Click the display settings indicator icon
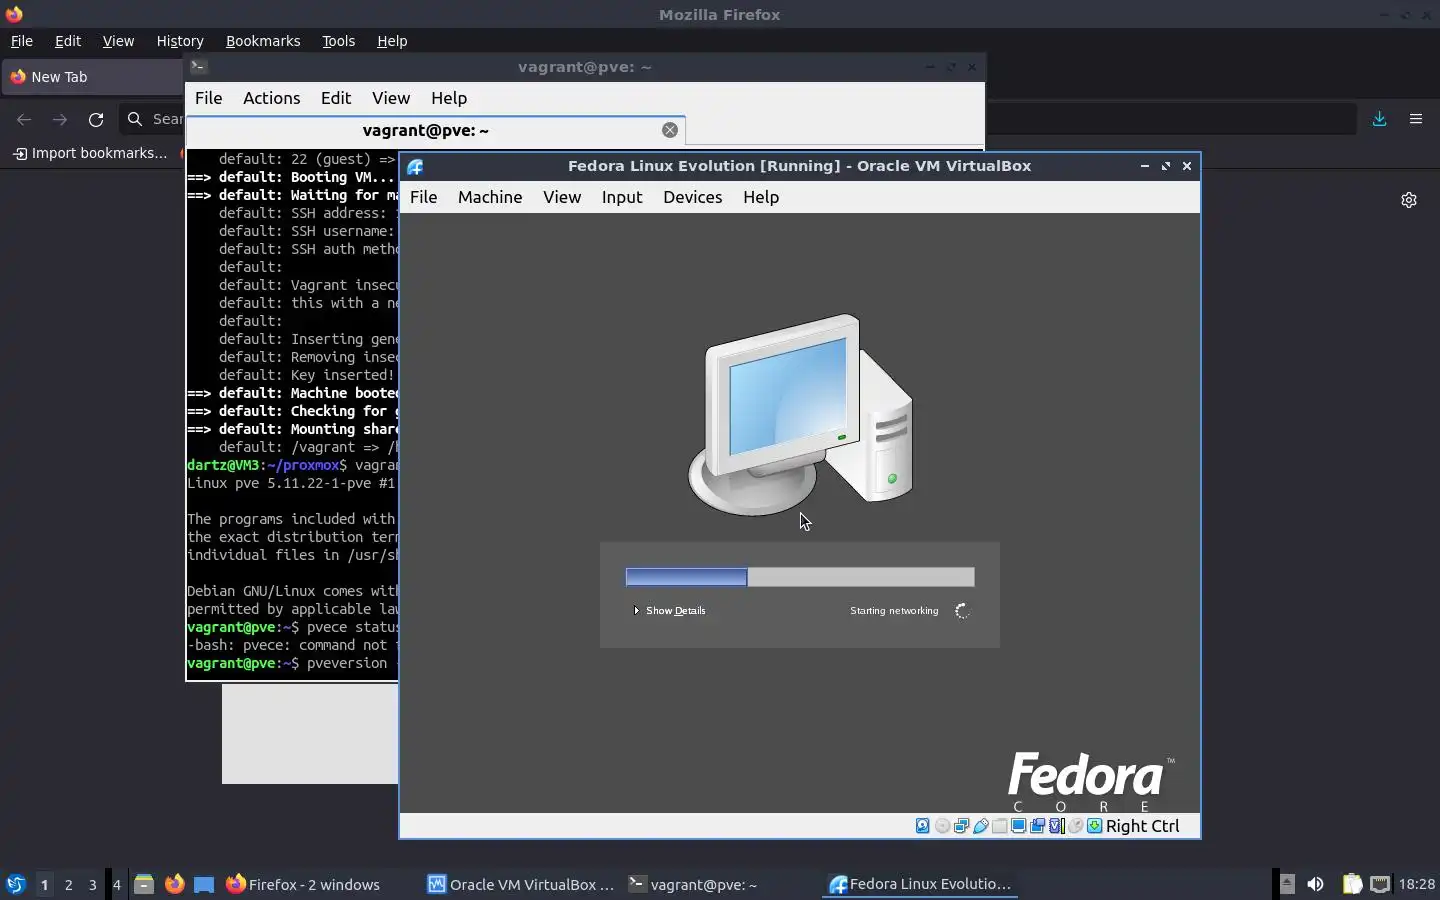The width and height of the screenshot is (1440, 900). (x=1018, y=826)
